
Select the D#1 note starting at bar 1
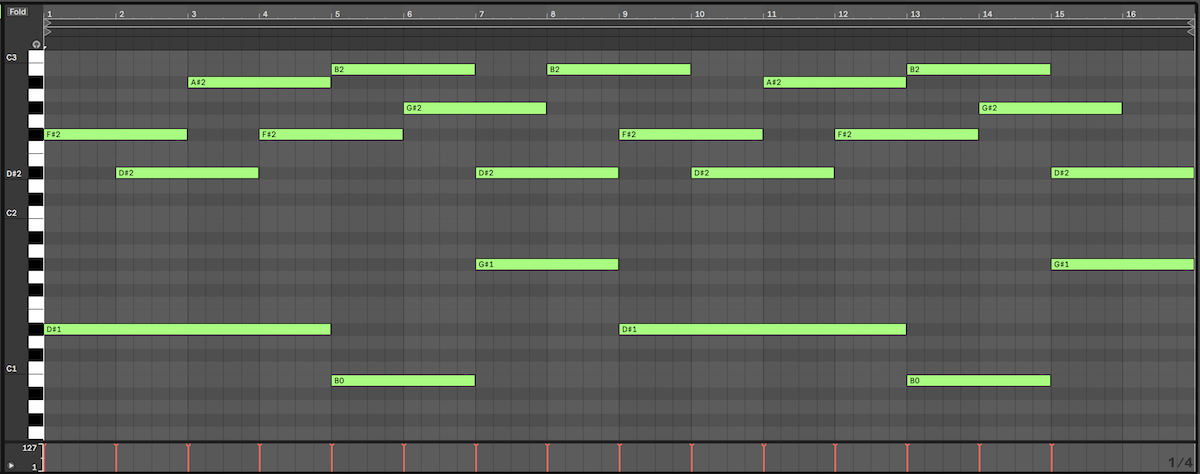(188, 329)
